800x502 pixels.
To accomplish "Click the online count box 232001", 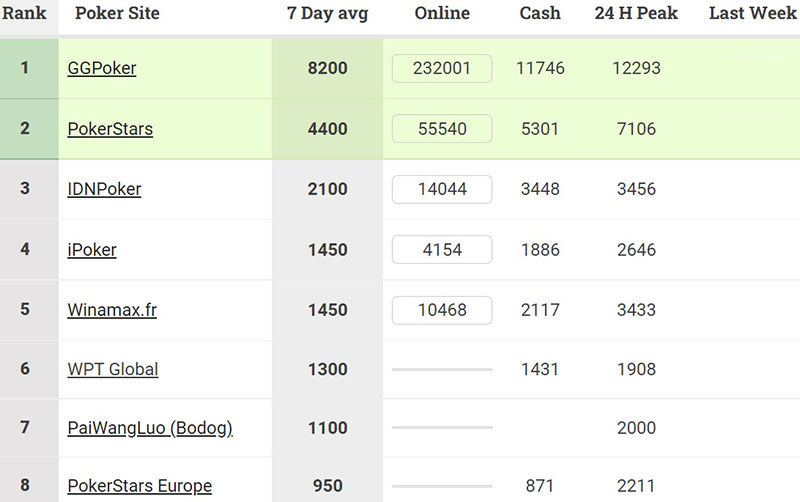I will tap(442, 68).
